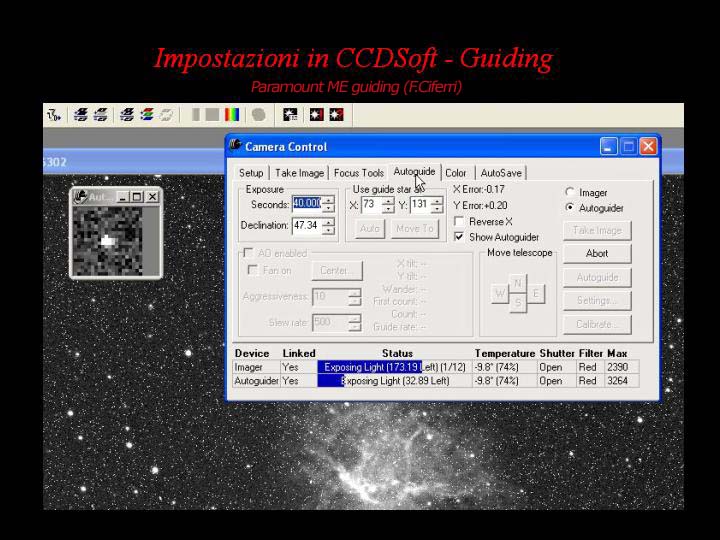The height and width of the screenshot is (540, 720).
Task: Click the guide star X value field
Action: point(372,204)
